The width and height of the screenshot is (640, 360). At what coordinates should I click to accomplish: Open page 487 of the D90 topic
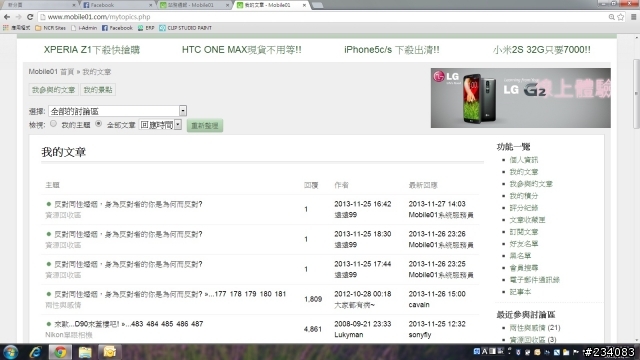pos(197,324)
